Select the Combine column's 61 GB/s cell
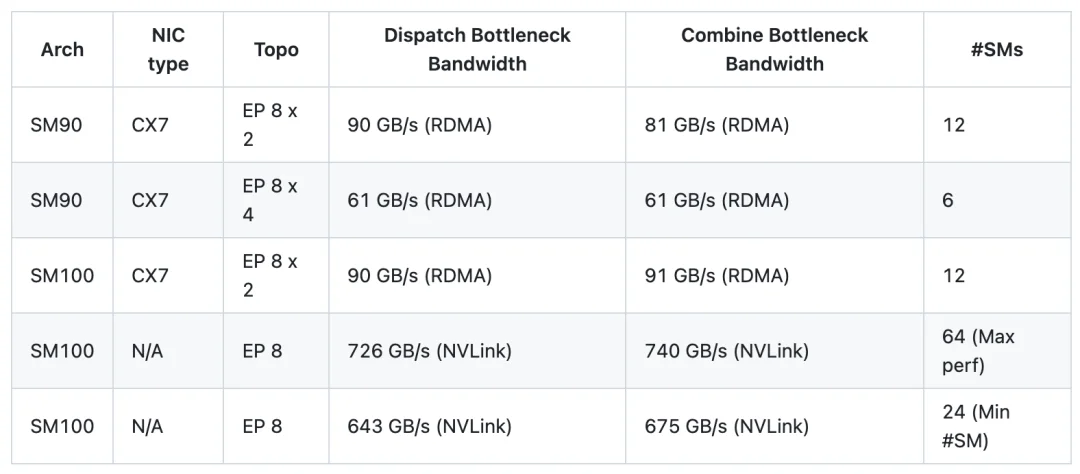1080x474 pixels. pos(717,200)
